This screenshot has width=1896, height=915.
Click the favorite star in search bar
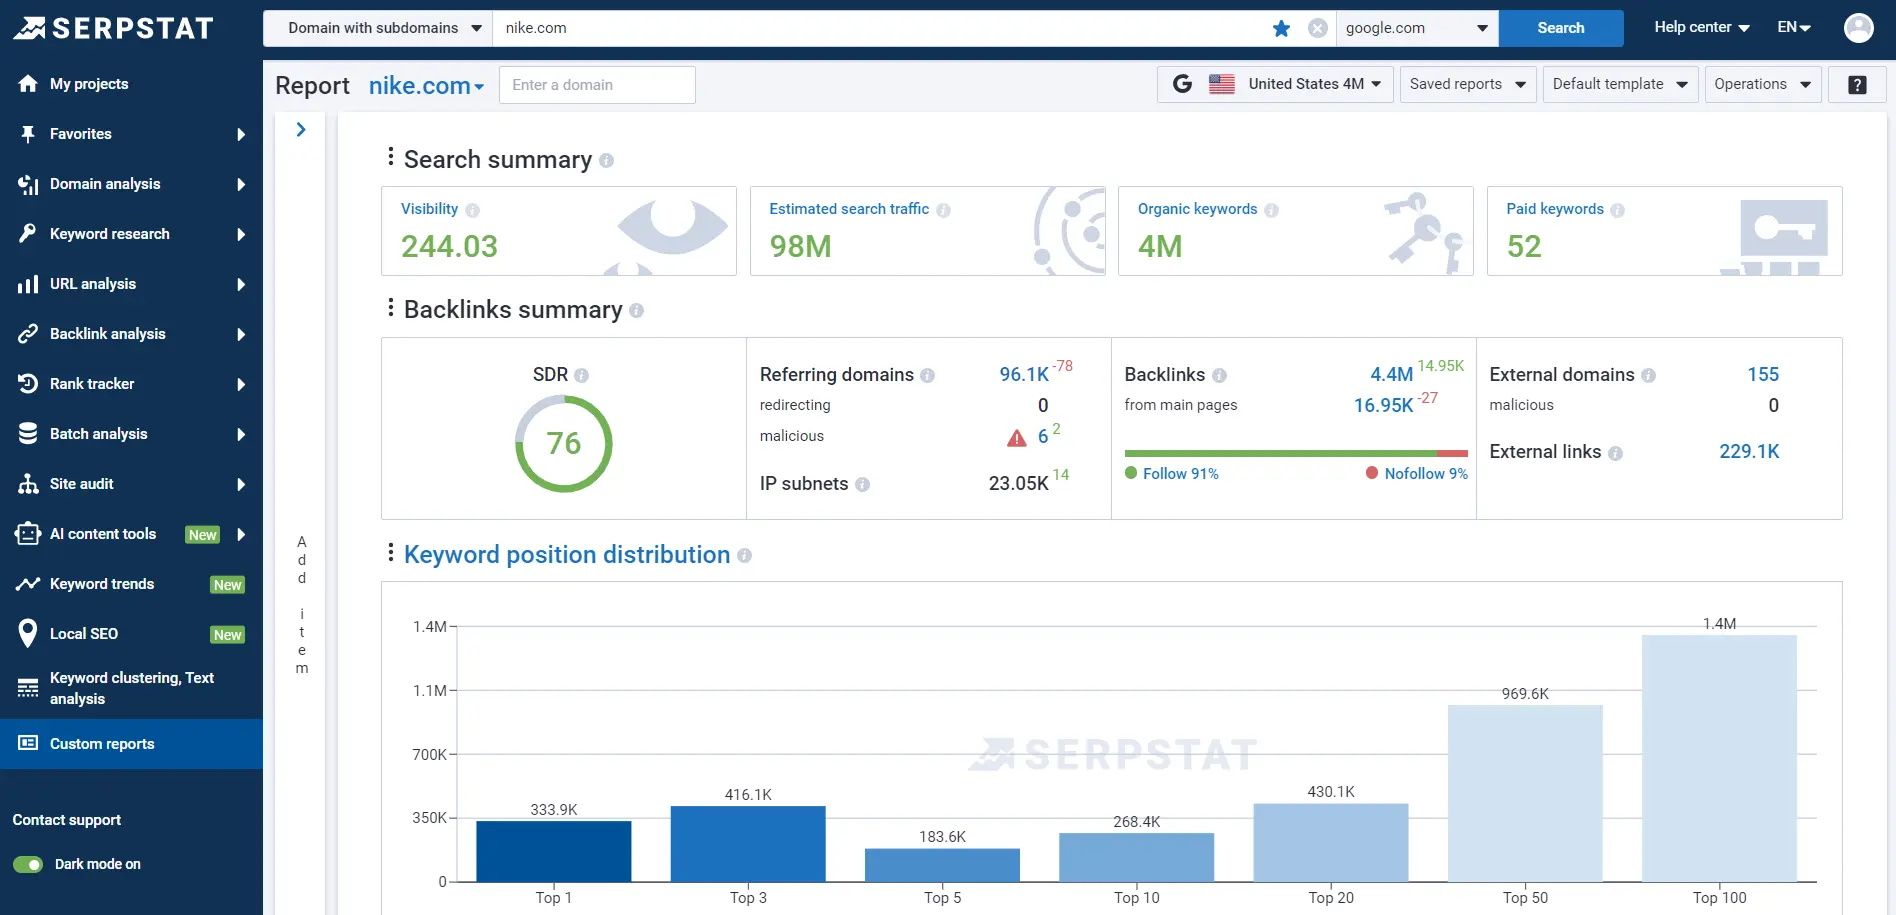(1281, 28)
